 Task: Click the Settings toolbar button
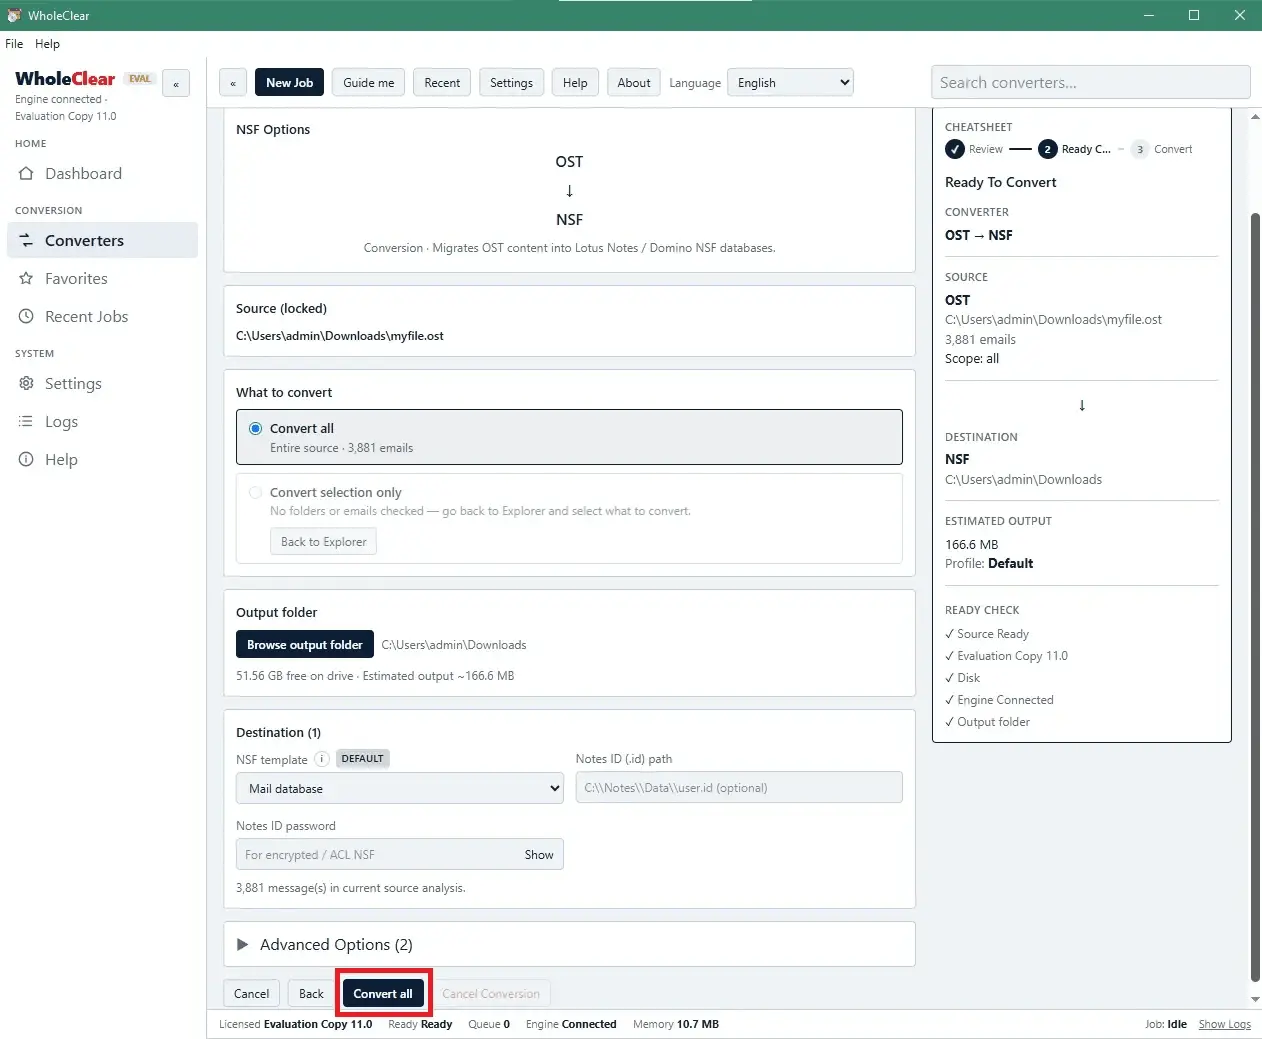(x=511, y=83)
